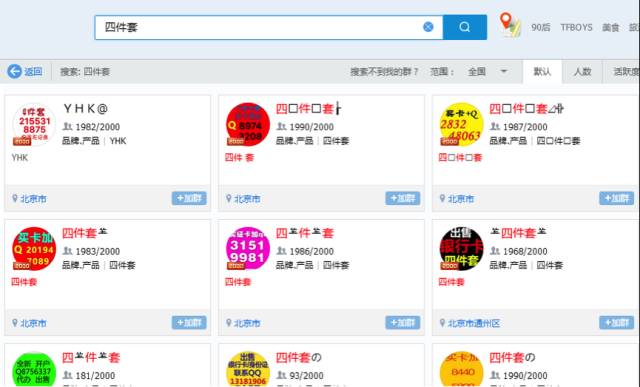Image resolution: width=640 pixels, height=387 pixels.
Task: Switch to the 默认 sort tab
Action: tap(542, 71)
